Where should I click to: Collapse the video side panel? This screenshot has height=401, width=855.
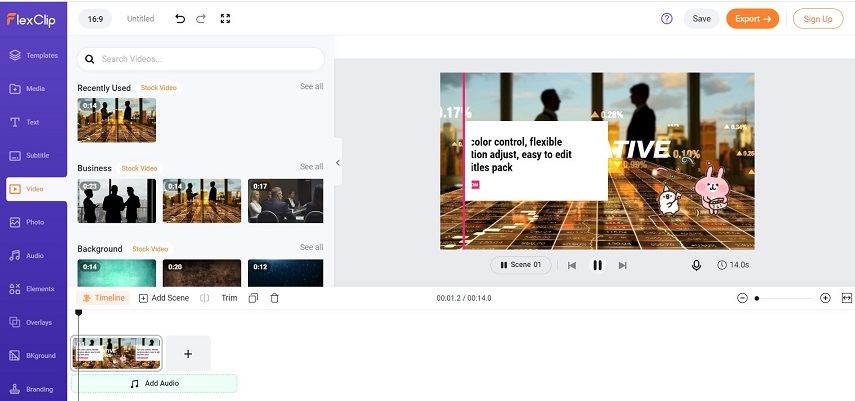tap(338, 162)
